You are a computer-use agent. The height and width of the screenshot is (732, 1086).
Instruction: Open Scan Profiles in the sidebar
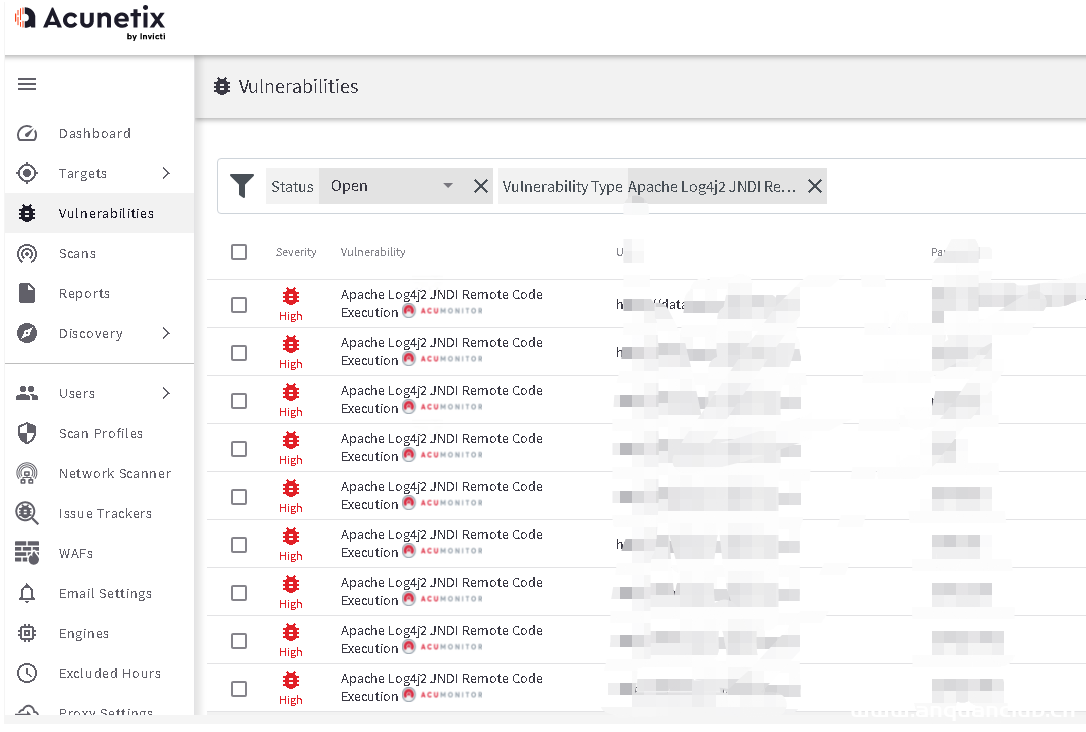[x=100, y=433]
